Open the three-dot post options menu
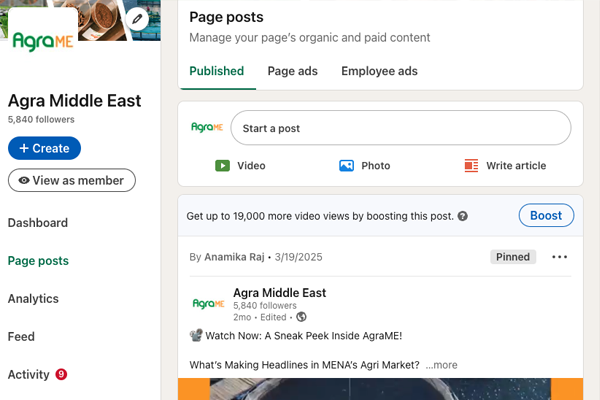600x400 pixels. (559, 257)
